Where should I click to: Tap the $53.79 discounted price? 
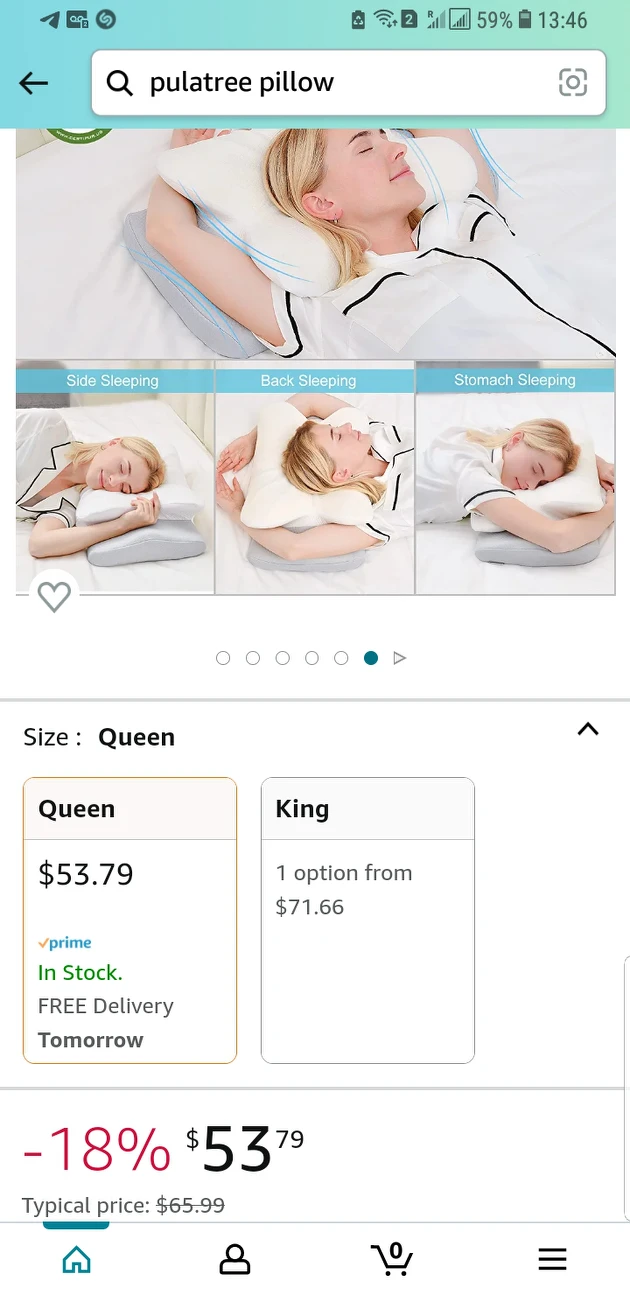[245, 1148]
